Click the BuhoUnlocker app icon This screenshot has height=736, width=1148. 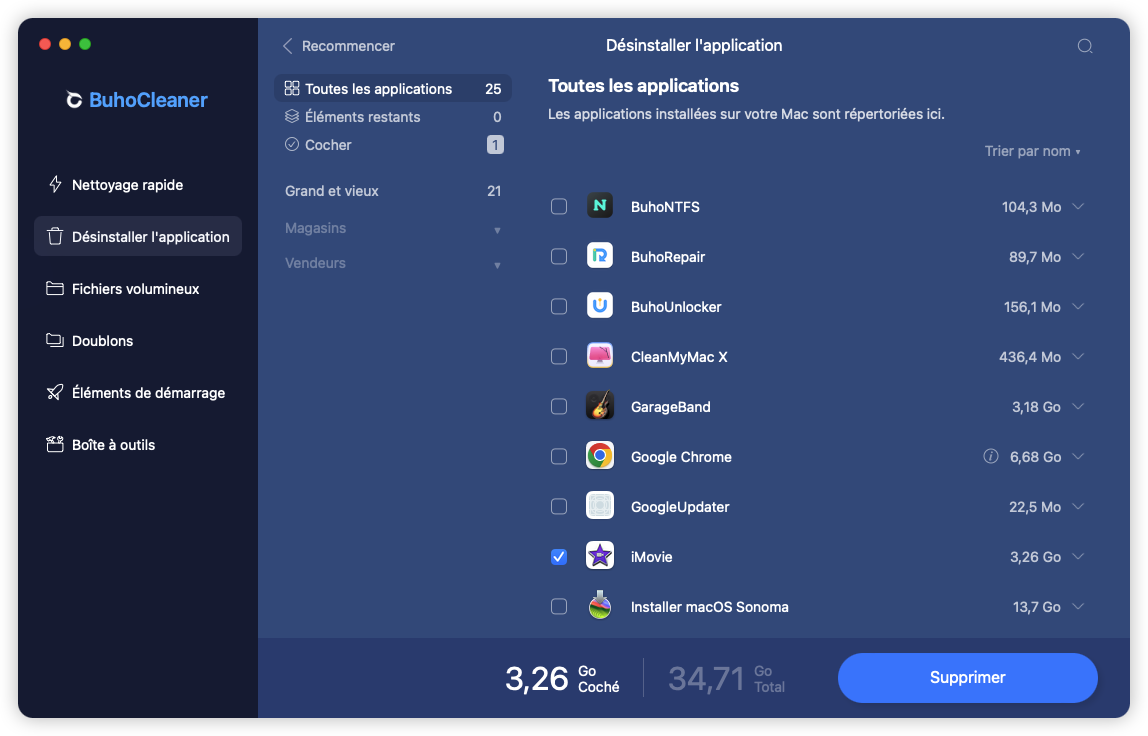tap(600, 306)
